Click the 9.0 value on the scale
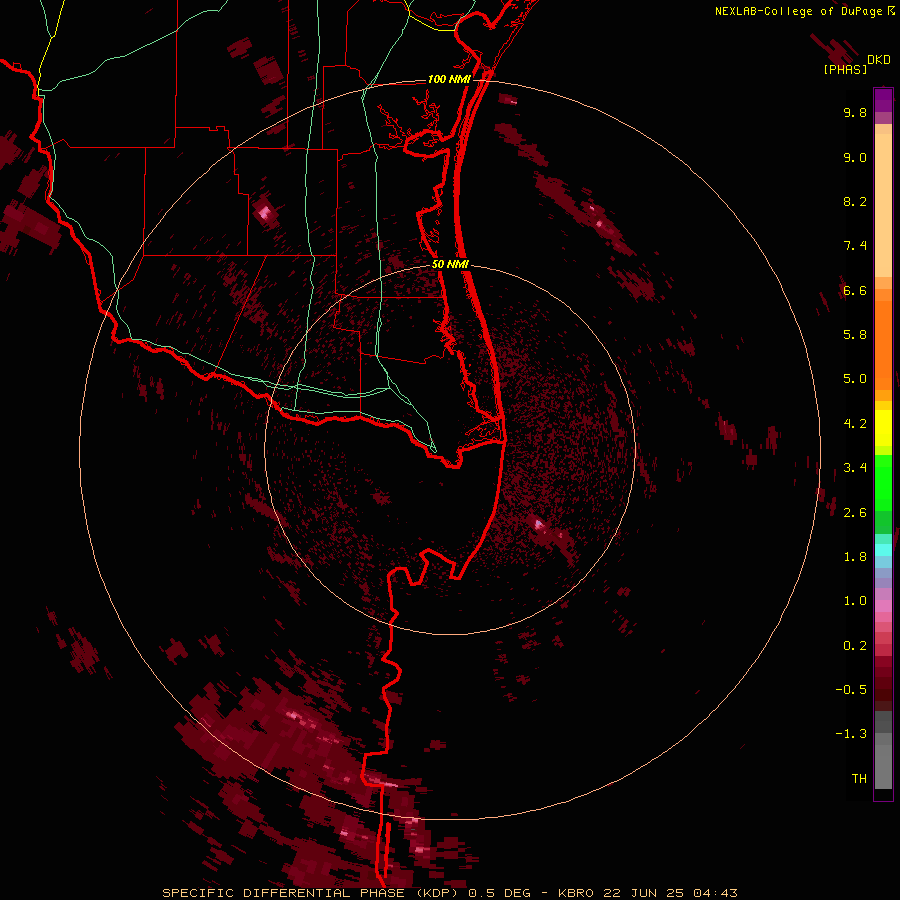Image resolution: width=900 pixels, height=900 pixels. click(855, 157)
